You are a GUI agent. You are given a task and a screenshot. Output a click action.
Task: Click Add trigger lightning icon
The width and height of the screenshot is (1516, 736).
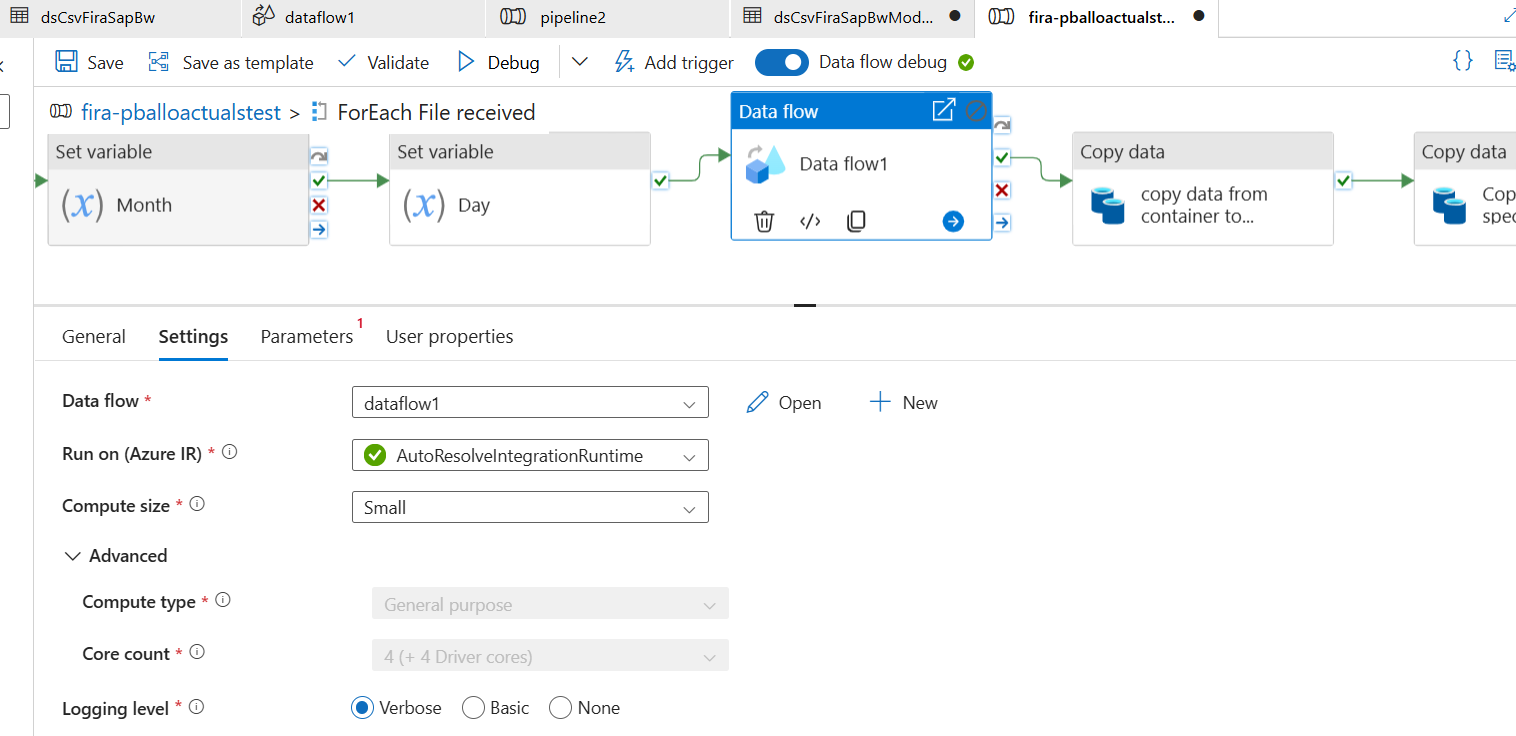tap(625, 62)
